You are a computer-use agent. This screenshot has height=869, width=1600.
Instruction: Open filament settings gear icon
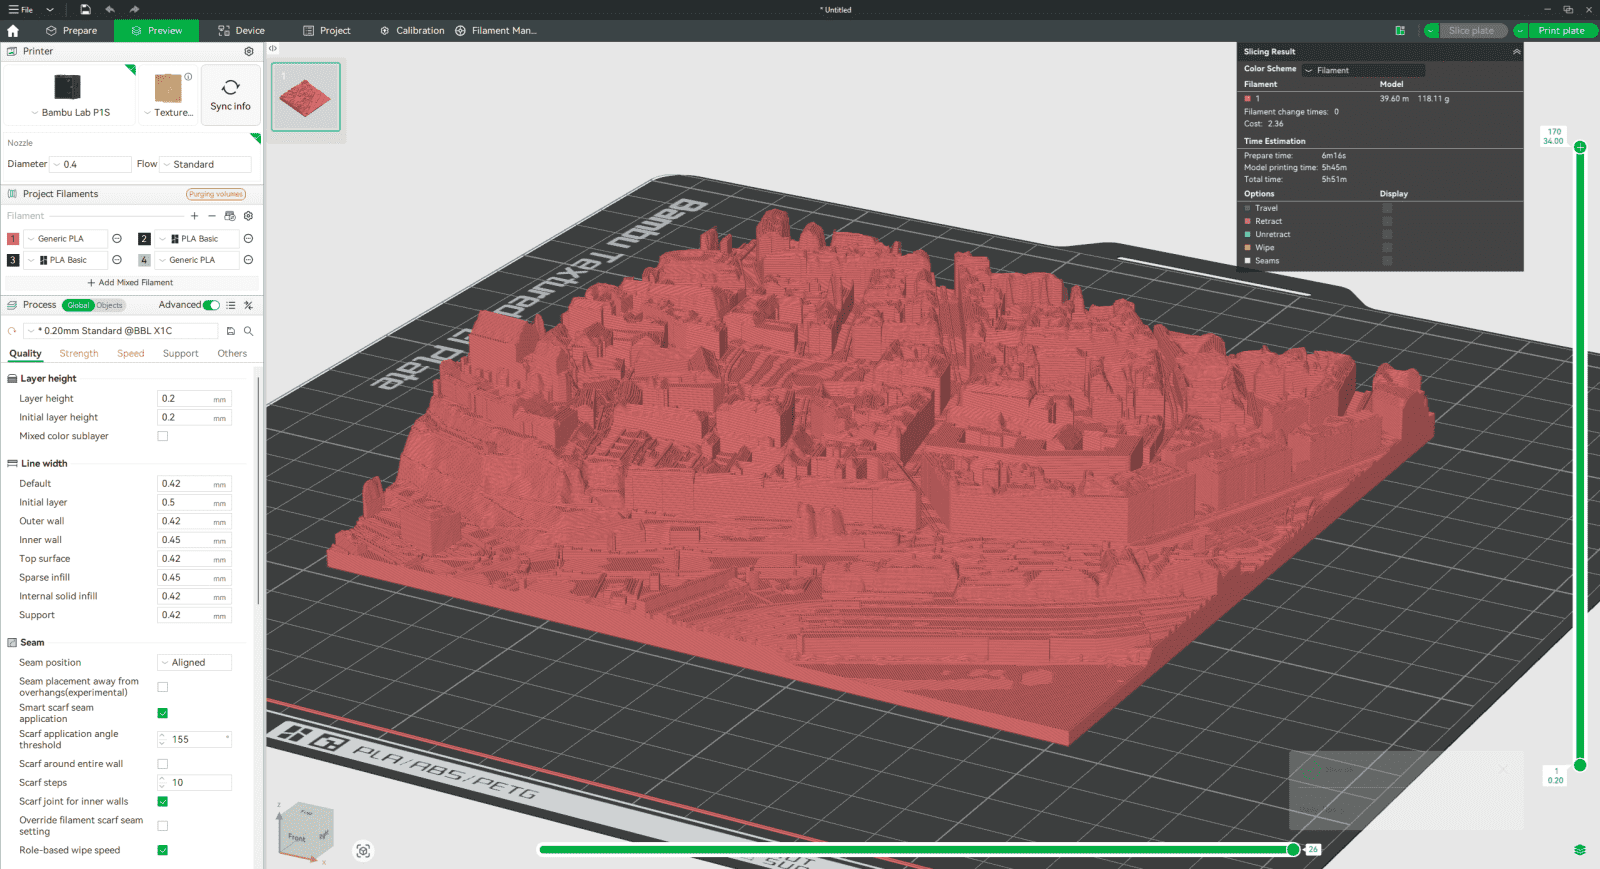click(249, 216)
